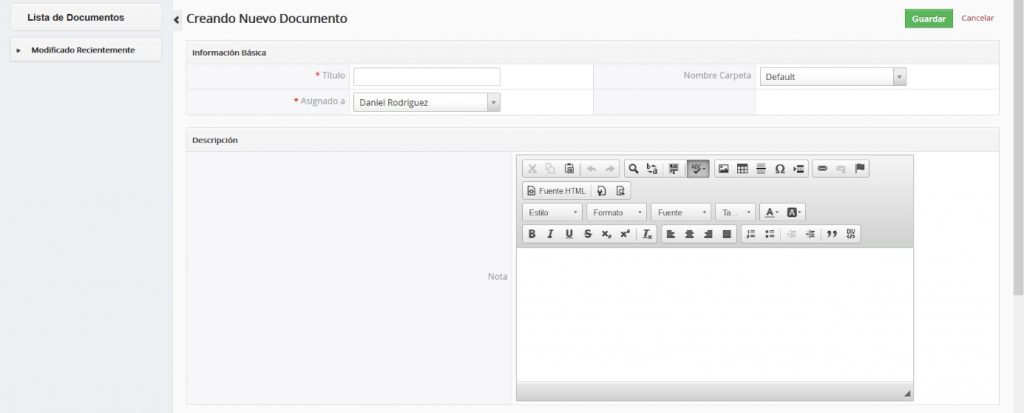Viewport: 1024px width, 413px height.
Task: Toggle underline text formatting
Action: click(x=569, y=234)
